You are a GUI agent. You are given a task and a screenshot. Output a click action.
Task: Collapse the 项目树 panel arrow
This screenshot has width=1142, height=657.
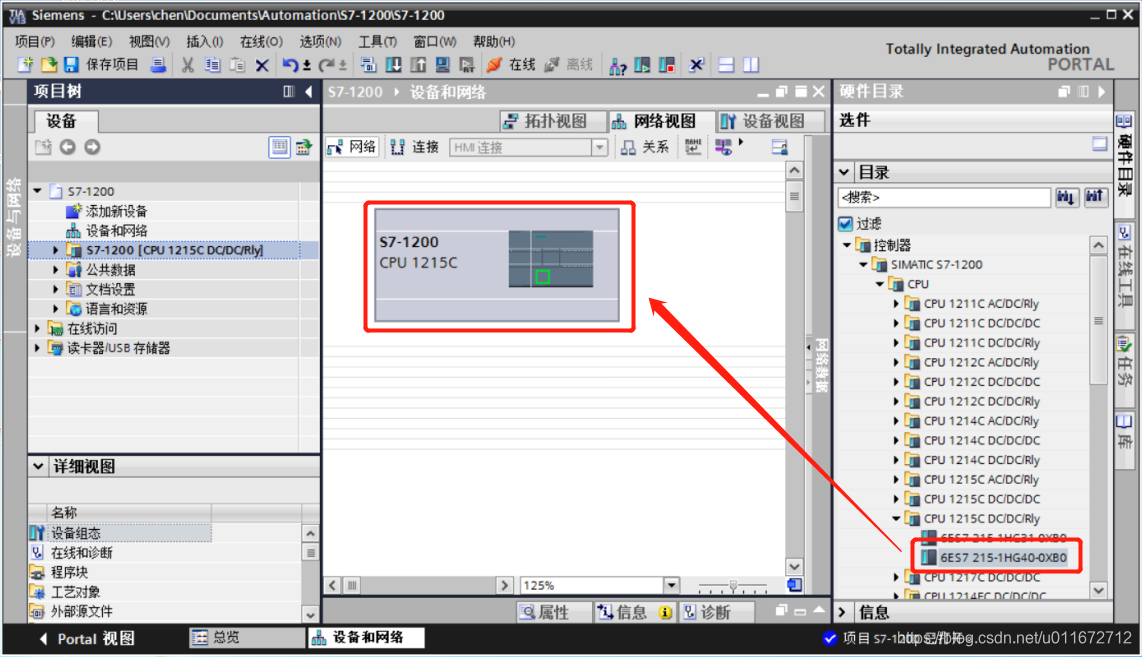309,91
